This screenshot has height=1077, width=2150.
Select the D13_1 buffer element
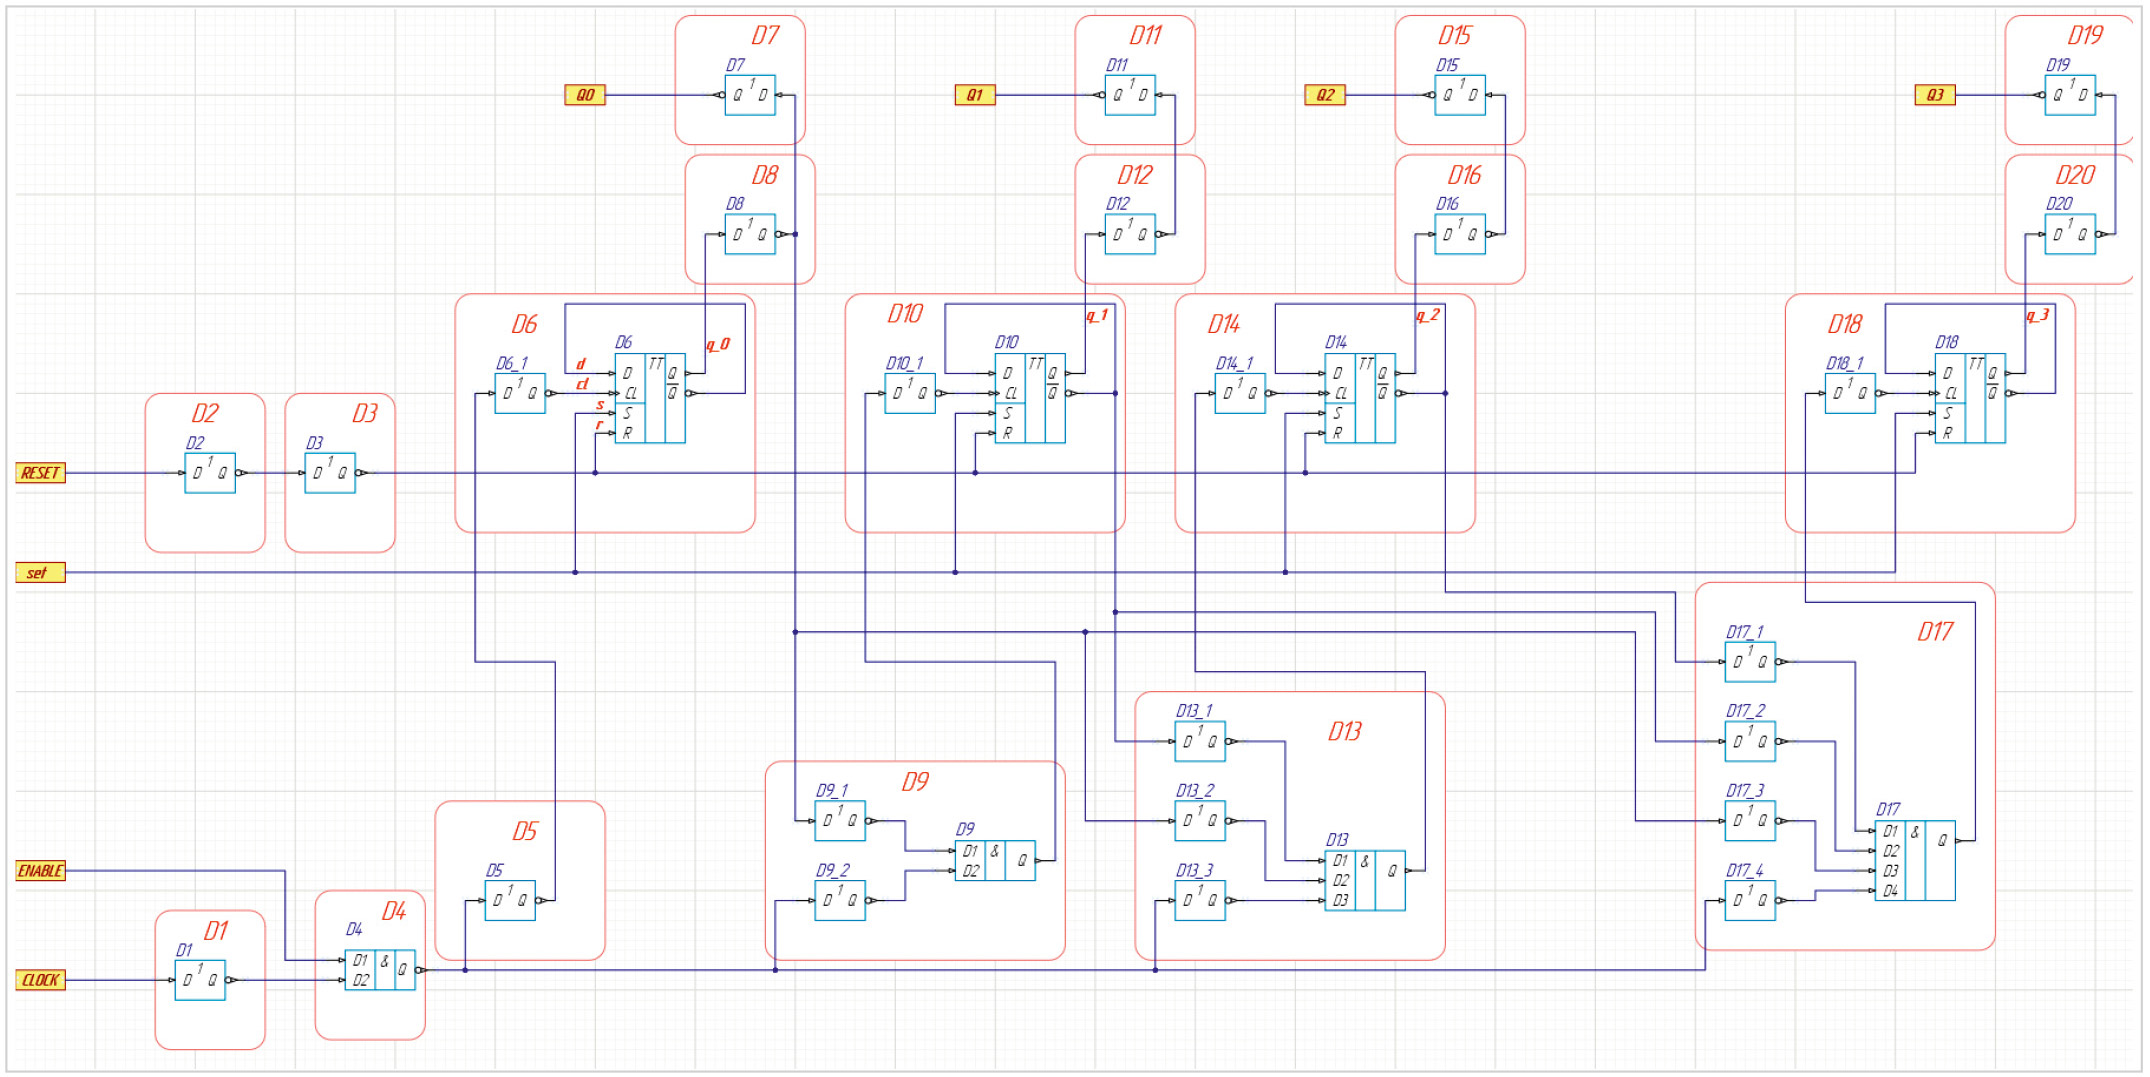point(1200,741)
